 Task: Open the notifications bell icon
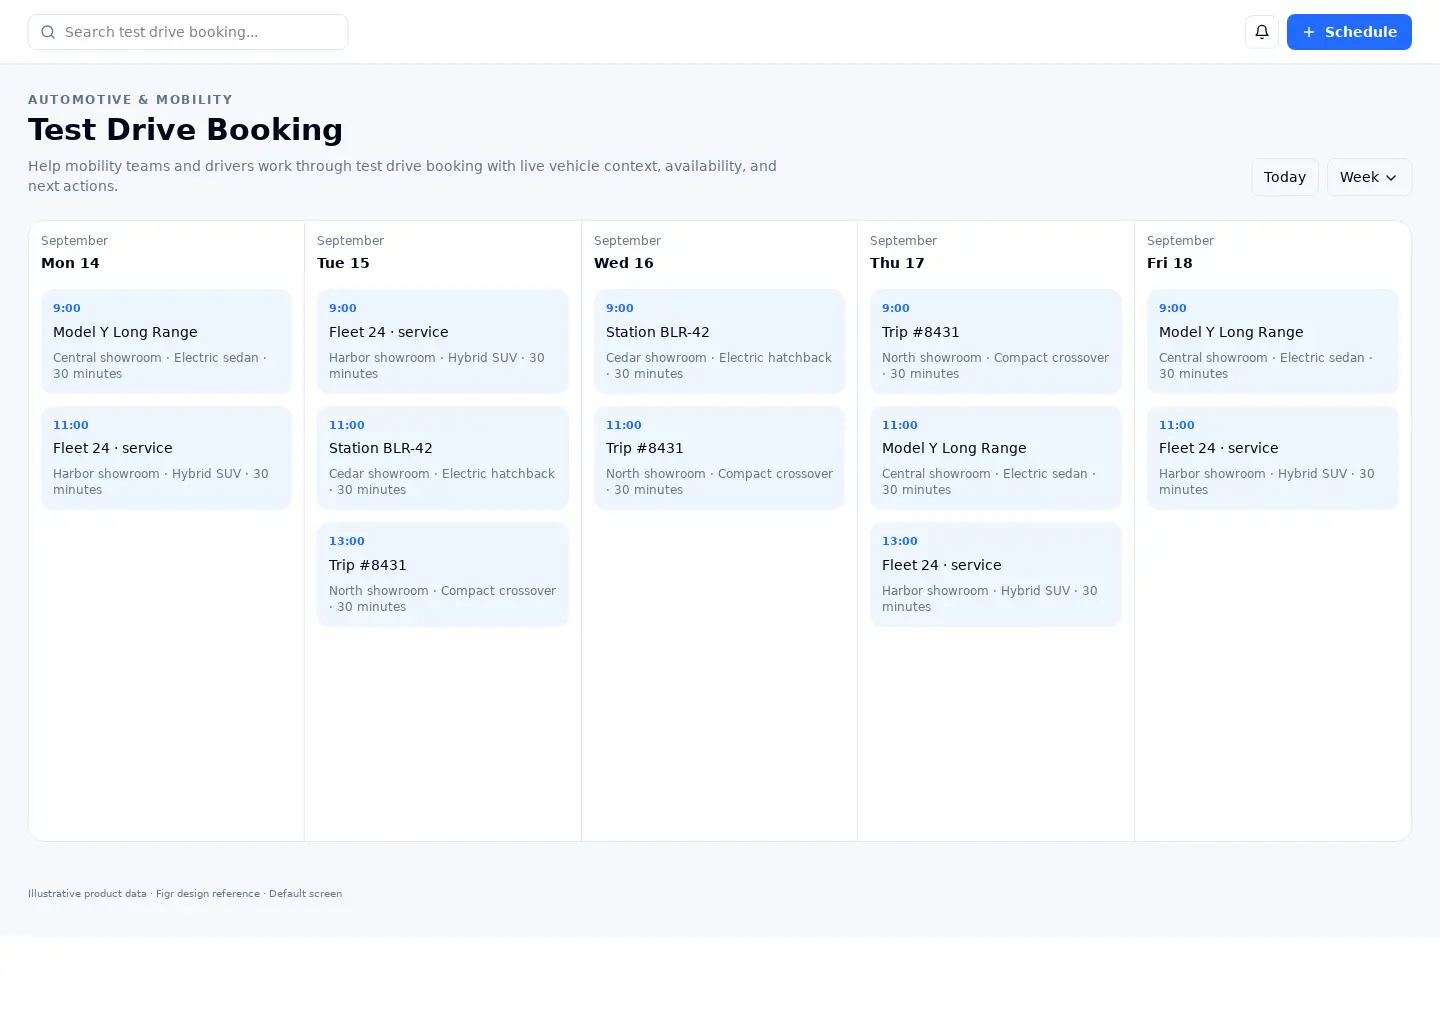(1262, 32)
